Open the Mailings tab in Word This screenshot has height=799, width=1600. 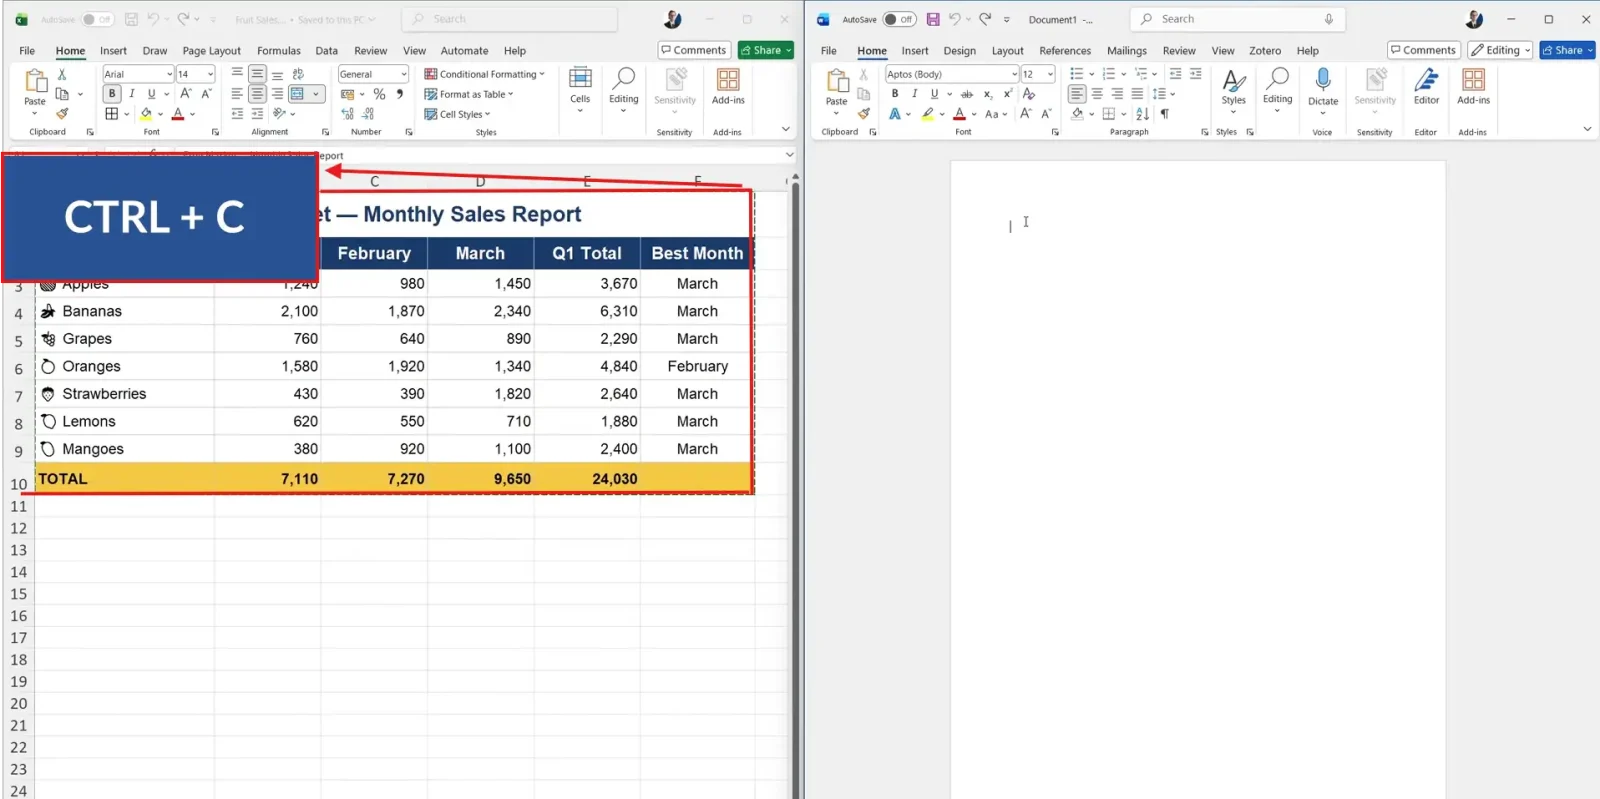click(1127, 50)
